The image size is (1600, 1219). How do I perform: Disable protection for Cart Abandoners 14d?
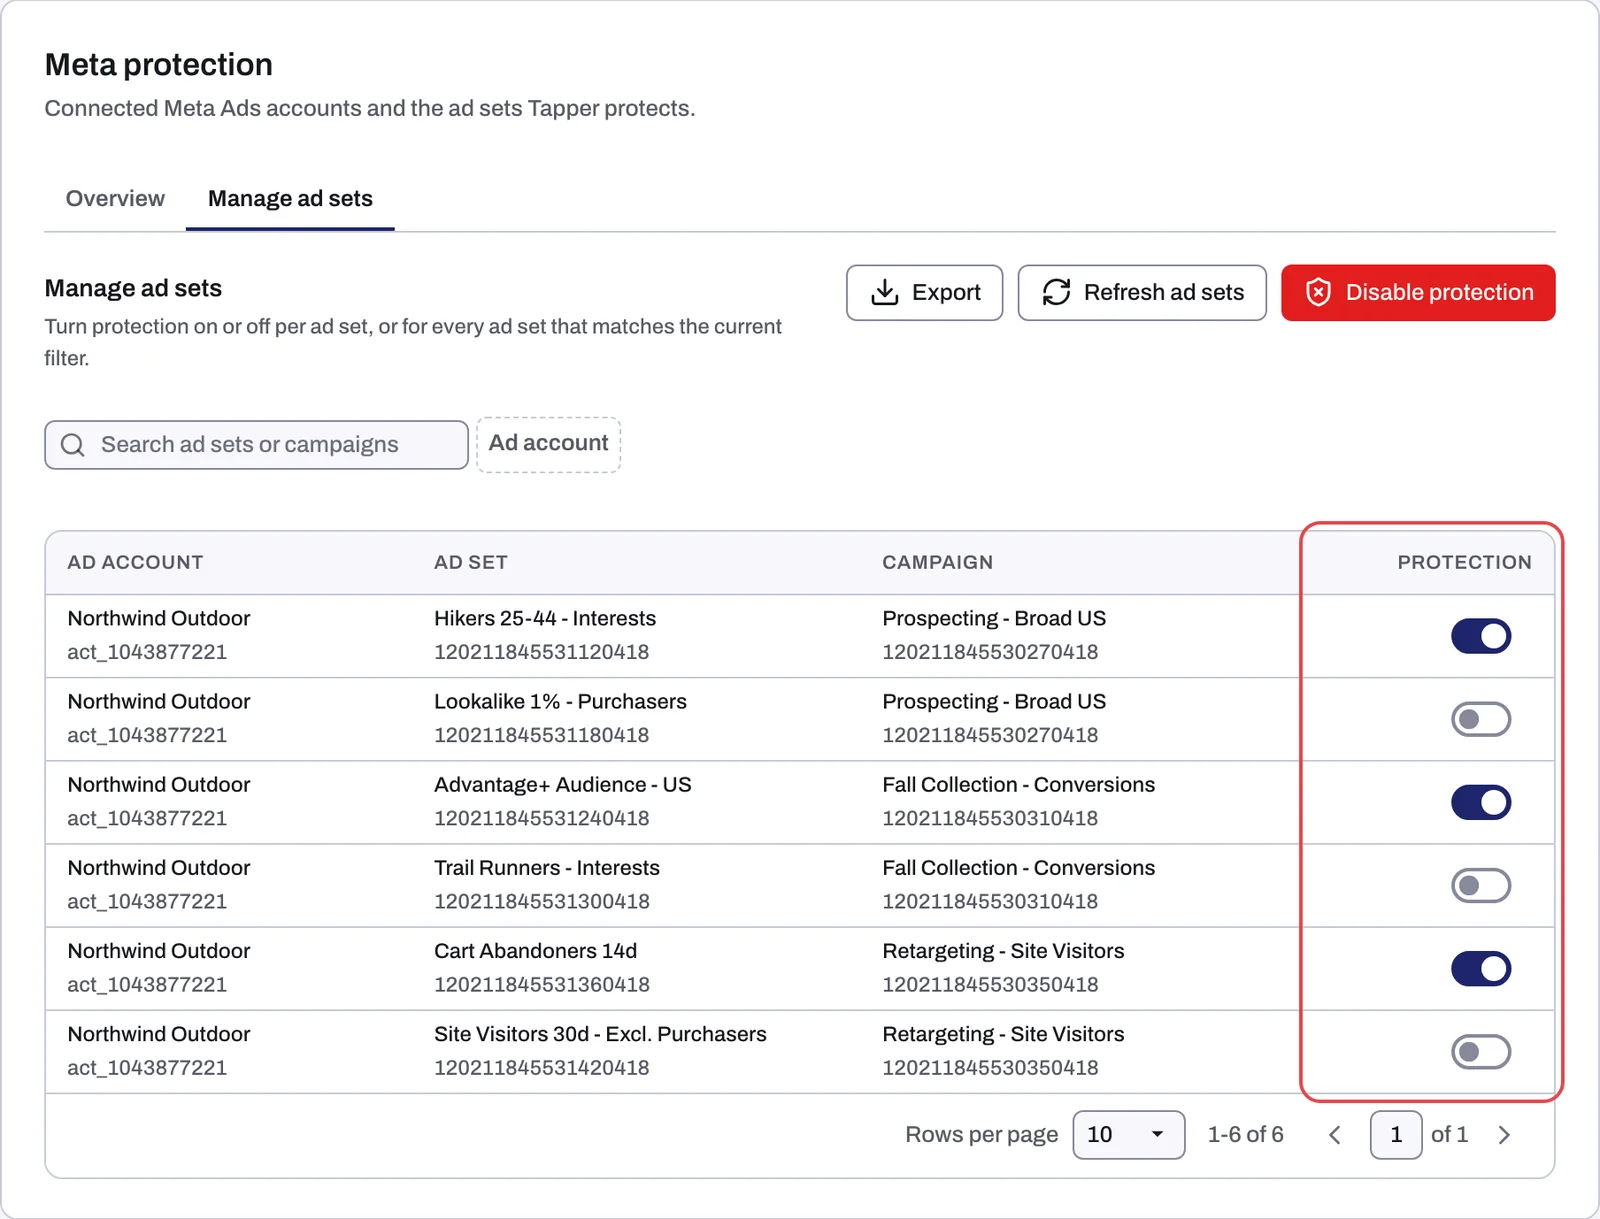pos(1481,968)
